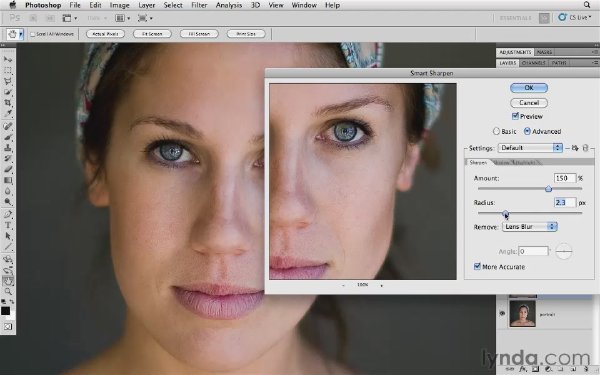The height and width of the screenshot is (375, 600).
Task: Click the foreground color swatch
Action: point(5,310)
